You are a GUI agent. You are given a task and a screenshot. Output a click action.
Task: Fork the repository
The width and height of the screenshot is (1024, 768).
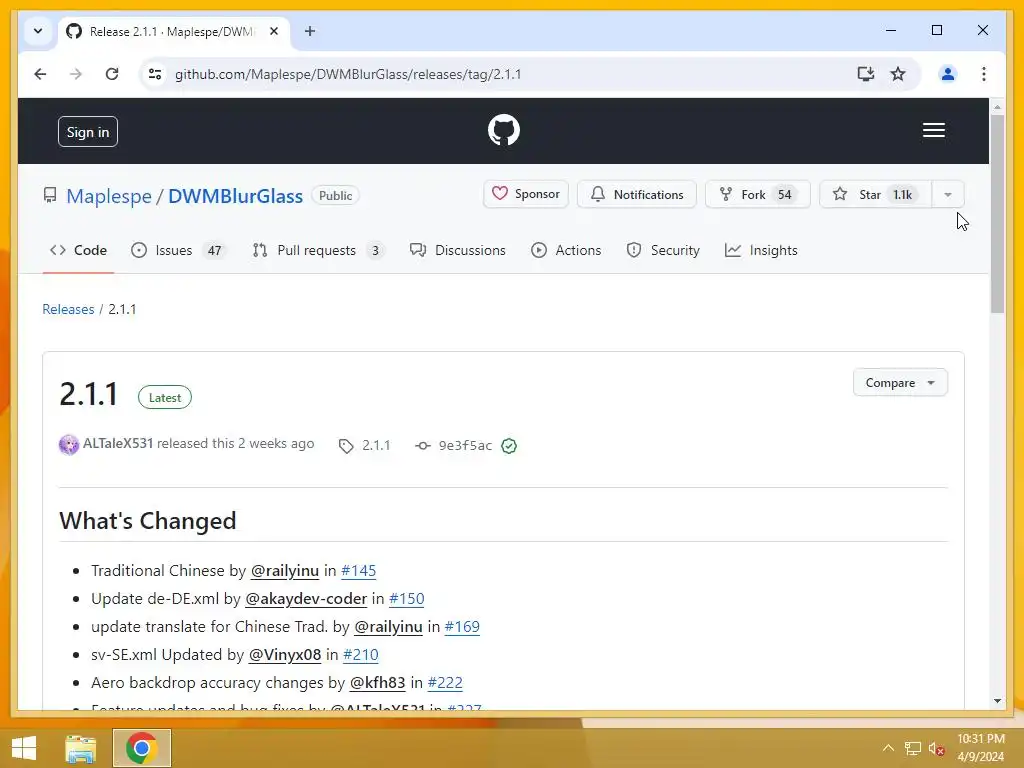click(x=758, y=194)
